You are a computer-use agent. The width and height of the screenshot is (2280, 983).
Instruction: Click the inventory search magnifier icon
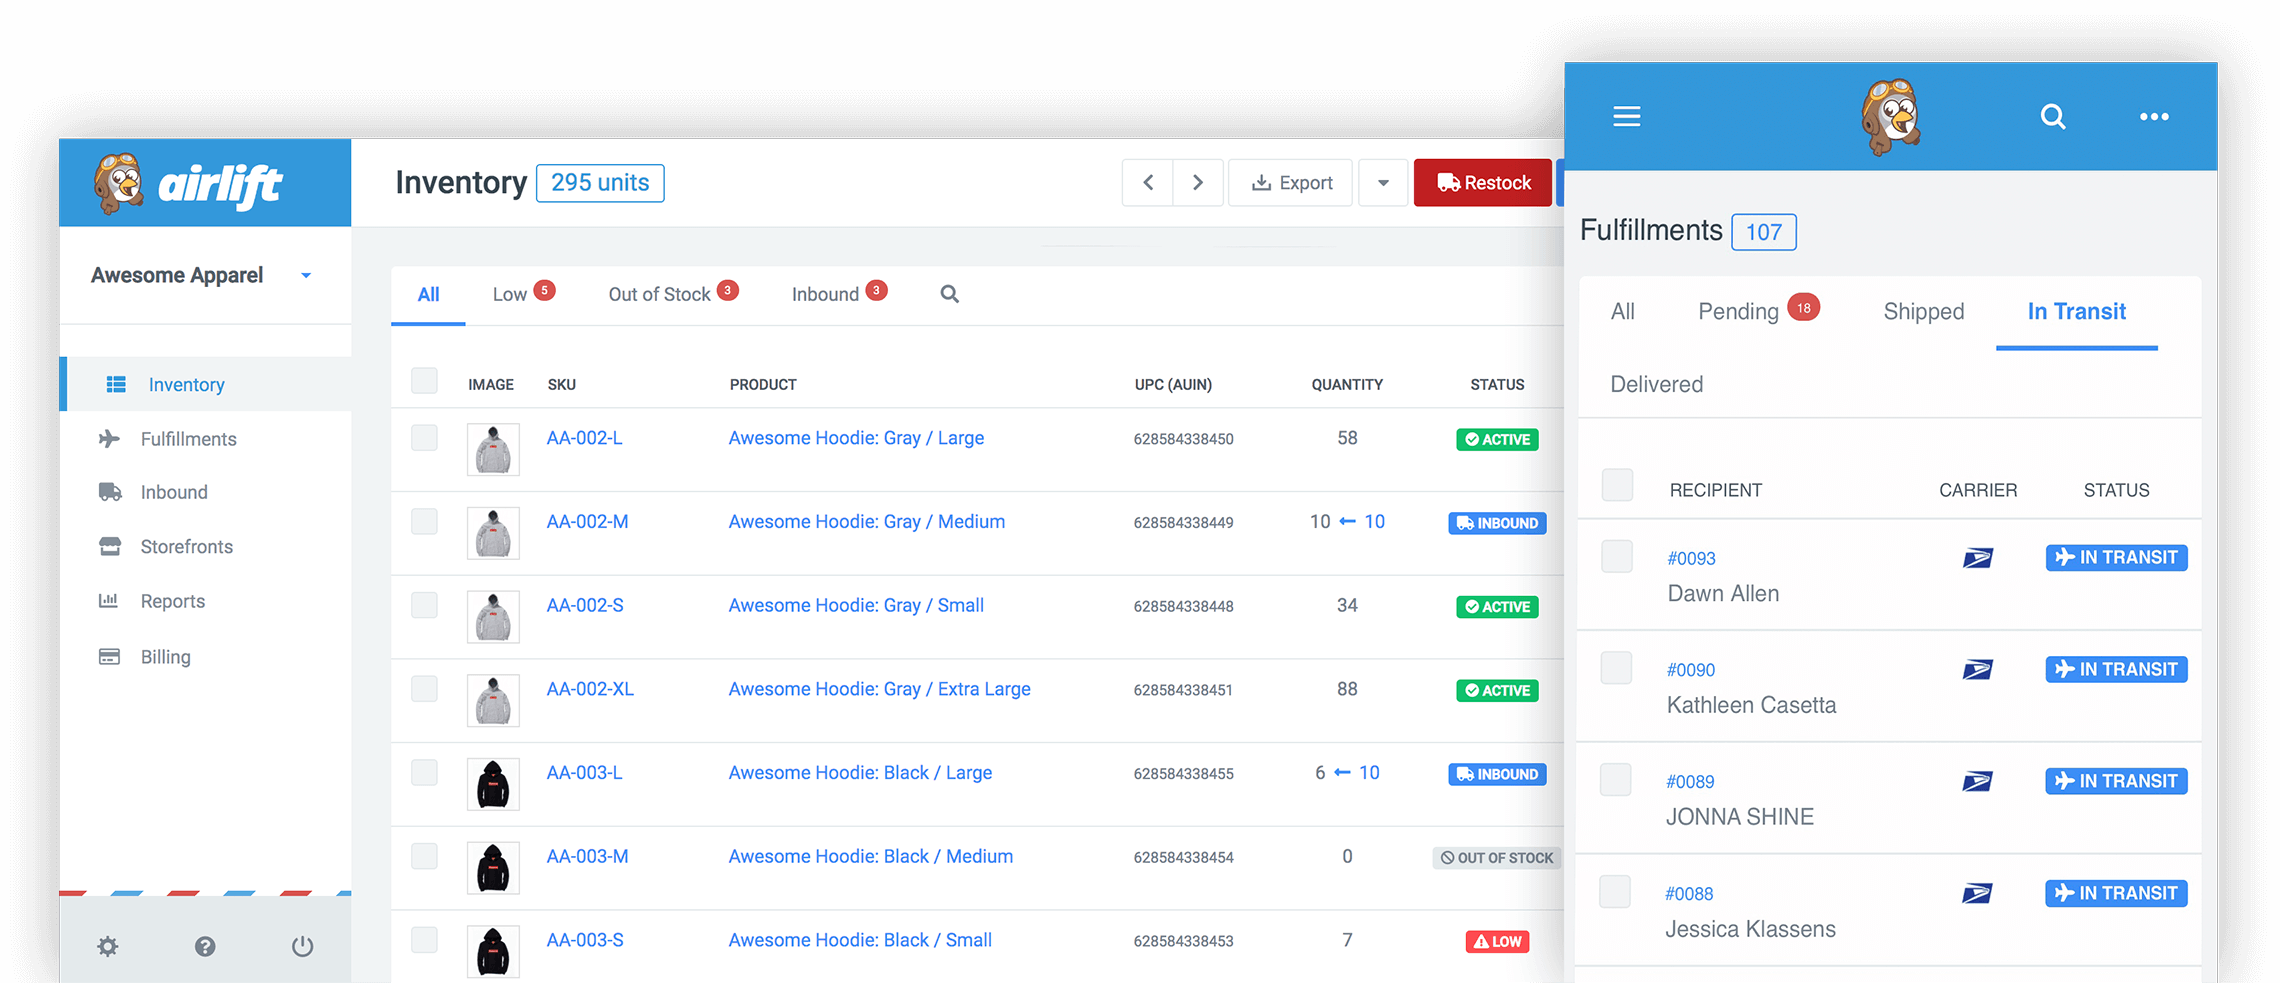coord(949,294)
